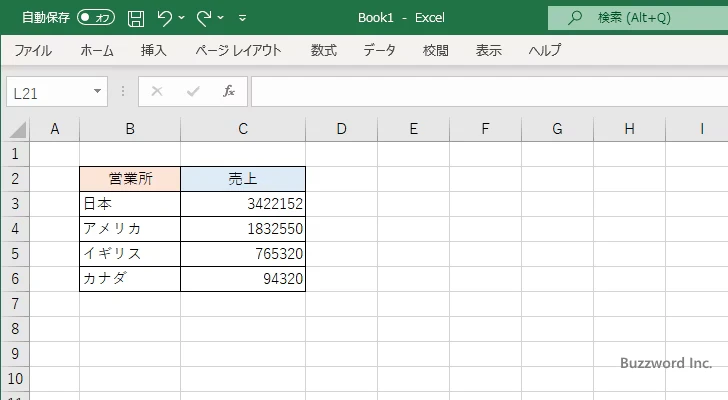
Task: Expand the Name Box dropdown arrow
Action: pyautogui.click(x=98, y=91)
